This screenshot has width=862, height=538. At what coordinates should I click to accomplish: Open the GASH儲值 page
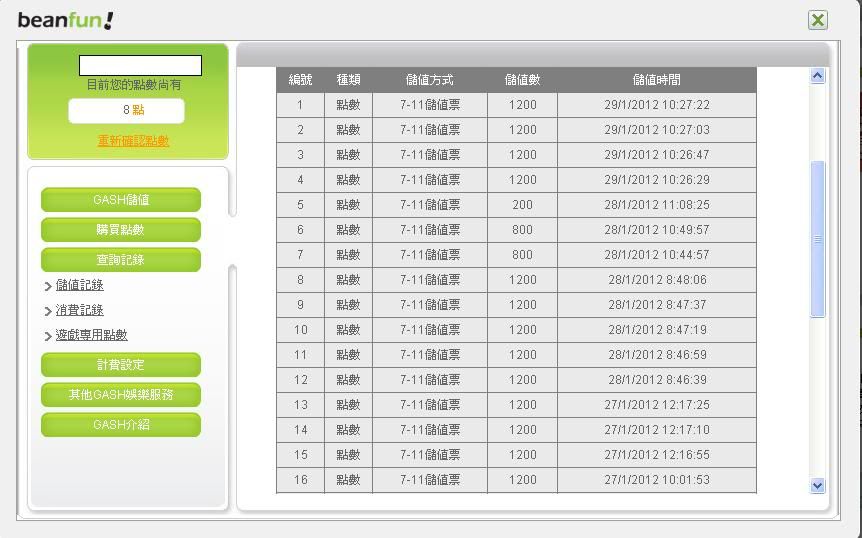click(121, 200)
